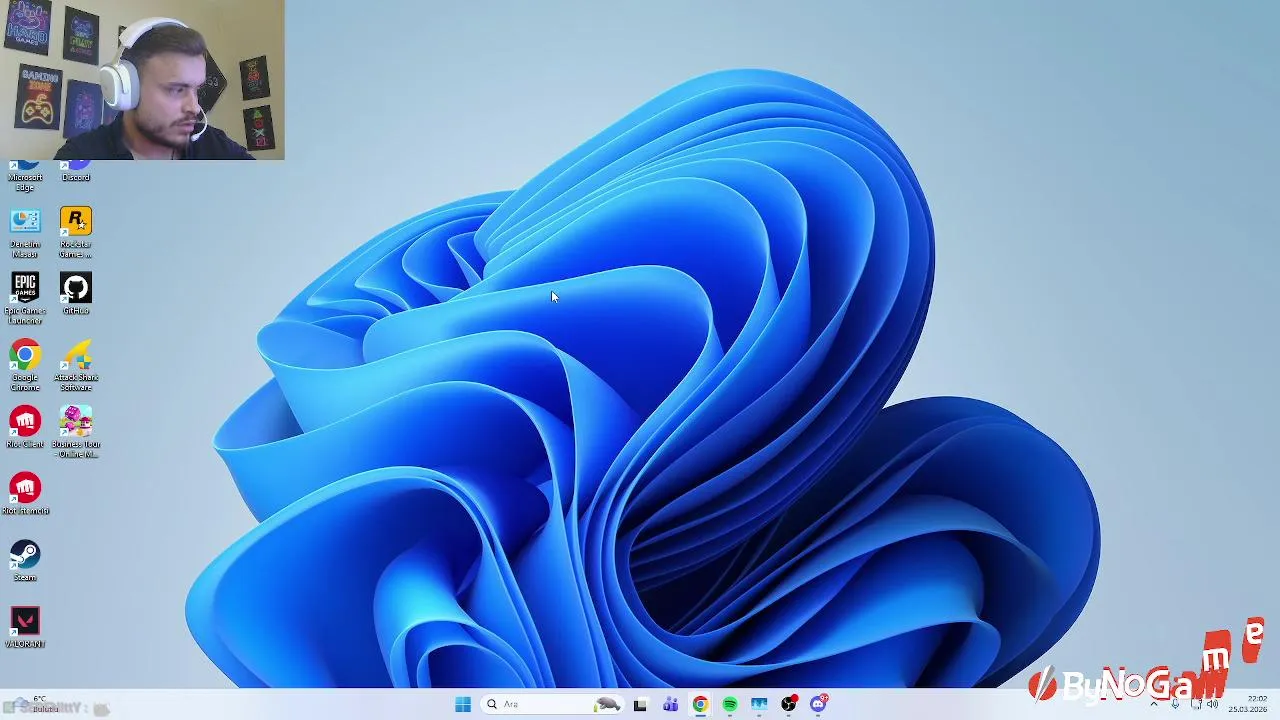Viewport: 1280px width, 720px height.
Task: Select Attack Shark Software shortcut
Action: pos(76,366)
